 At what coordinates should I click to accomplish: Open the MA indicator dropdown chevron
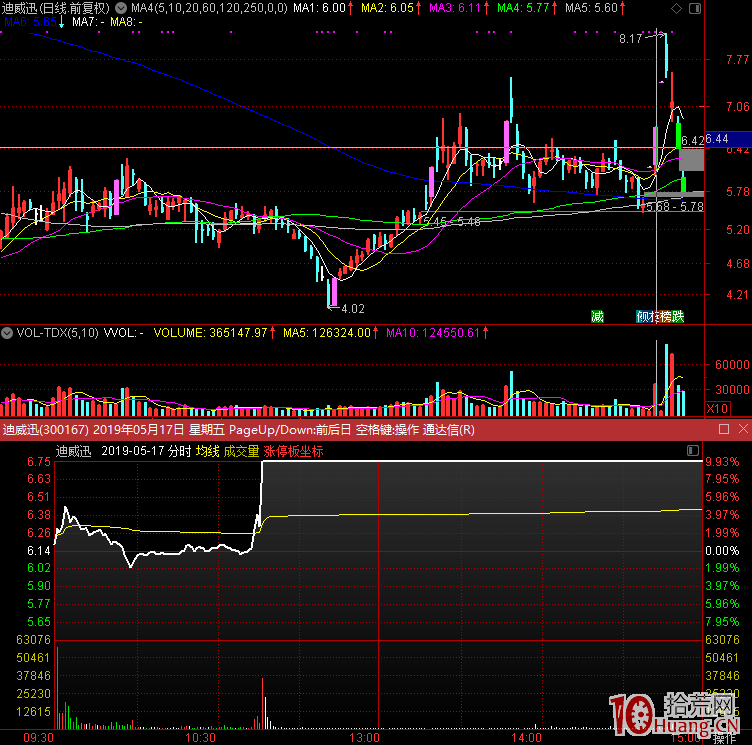(121, 8)
